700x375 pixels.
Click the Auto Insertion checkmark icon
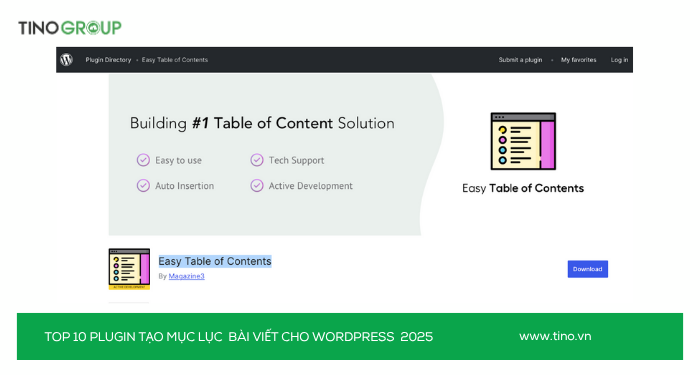(x=143, y=185)
